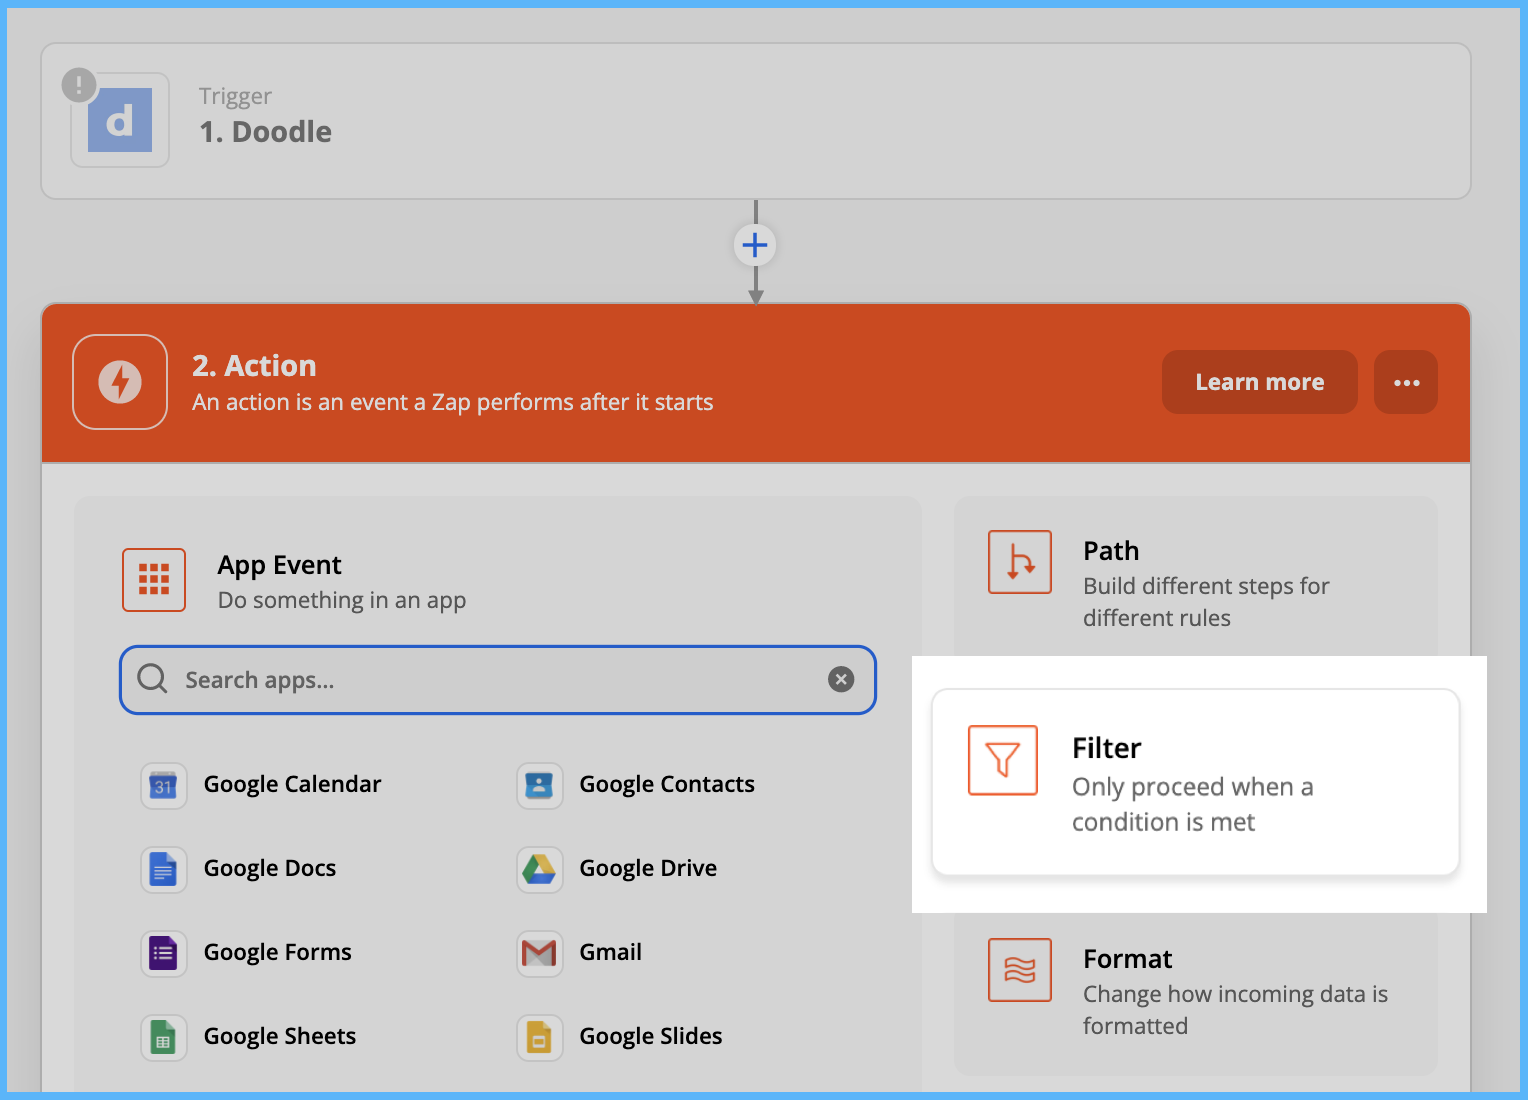Click 'Change how incoming data is formatted'

(x=1235, y=1010)
